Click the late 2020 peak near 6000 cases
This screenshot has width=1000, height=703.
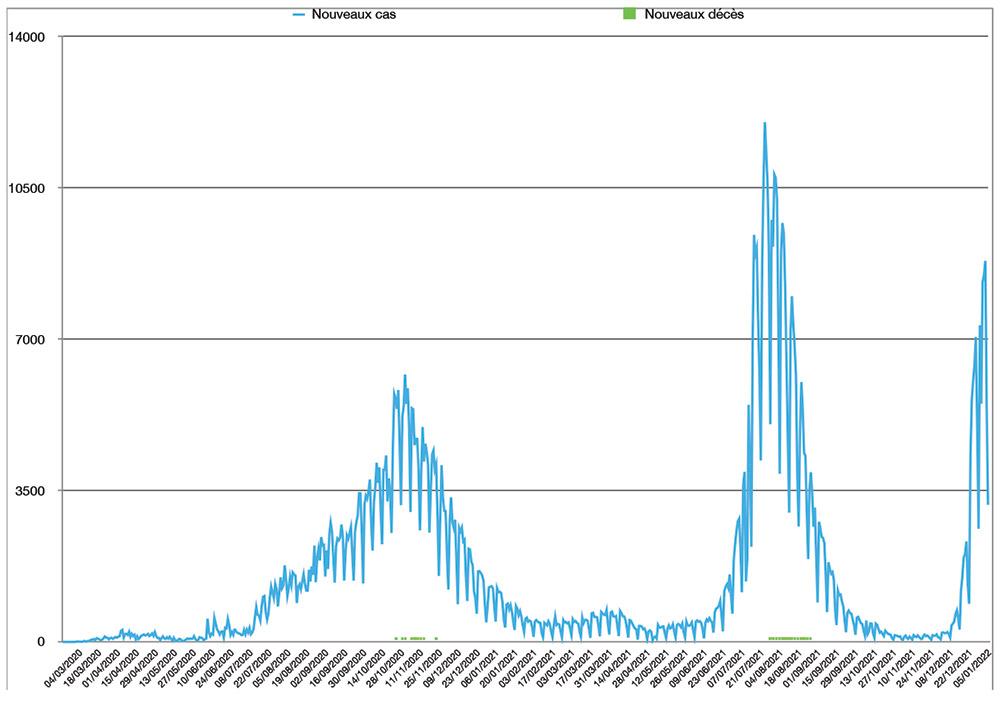(x=405, y=376)
